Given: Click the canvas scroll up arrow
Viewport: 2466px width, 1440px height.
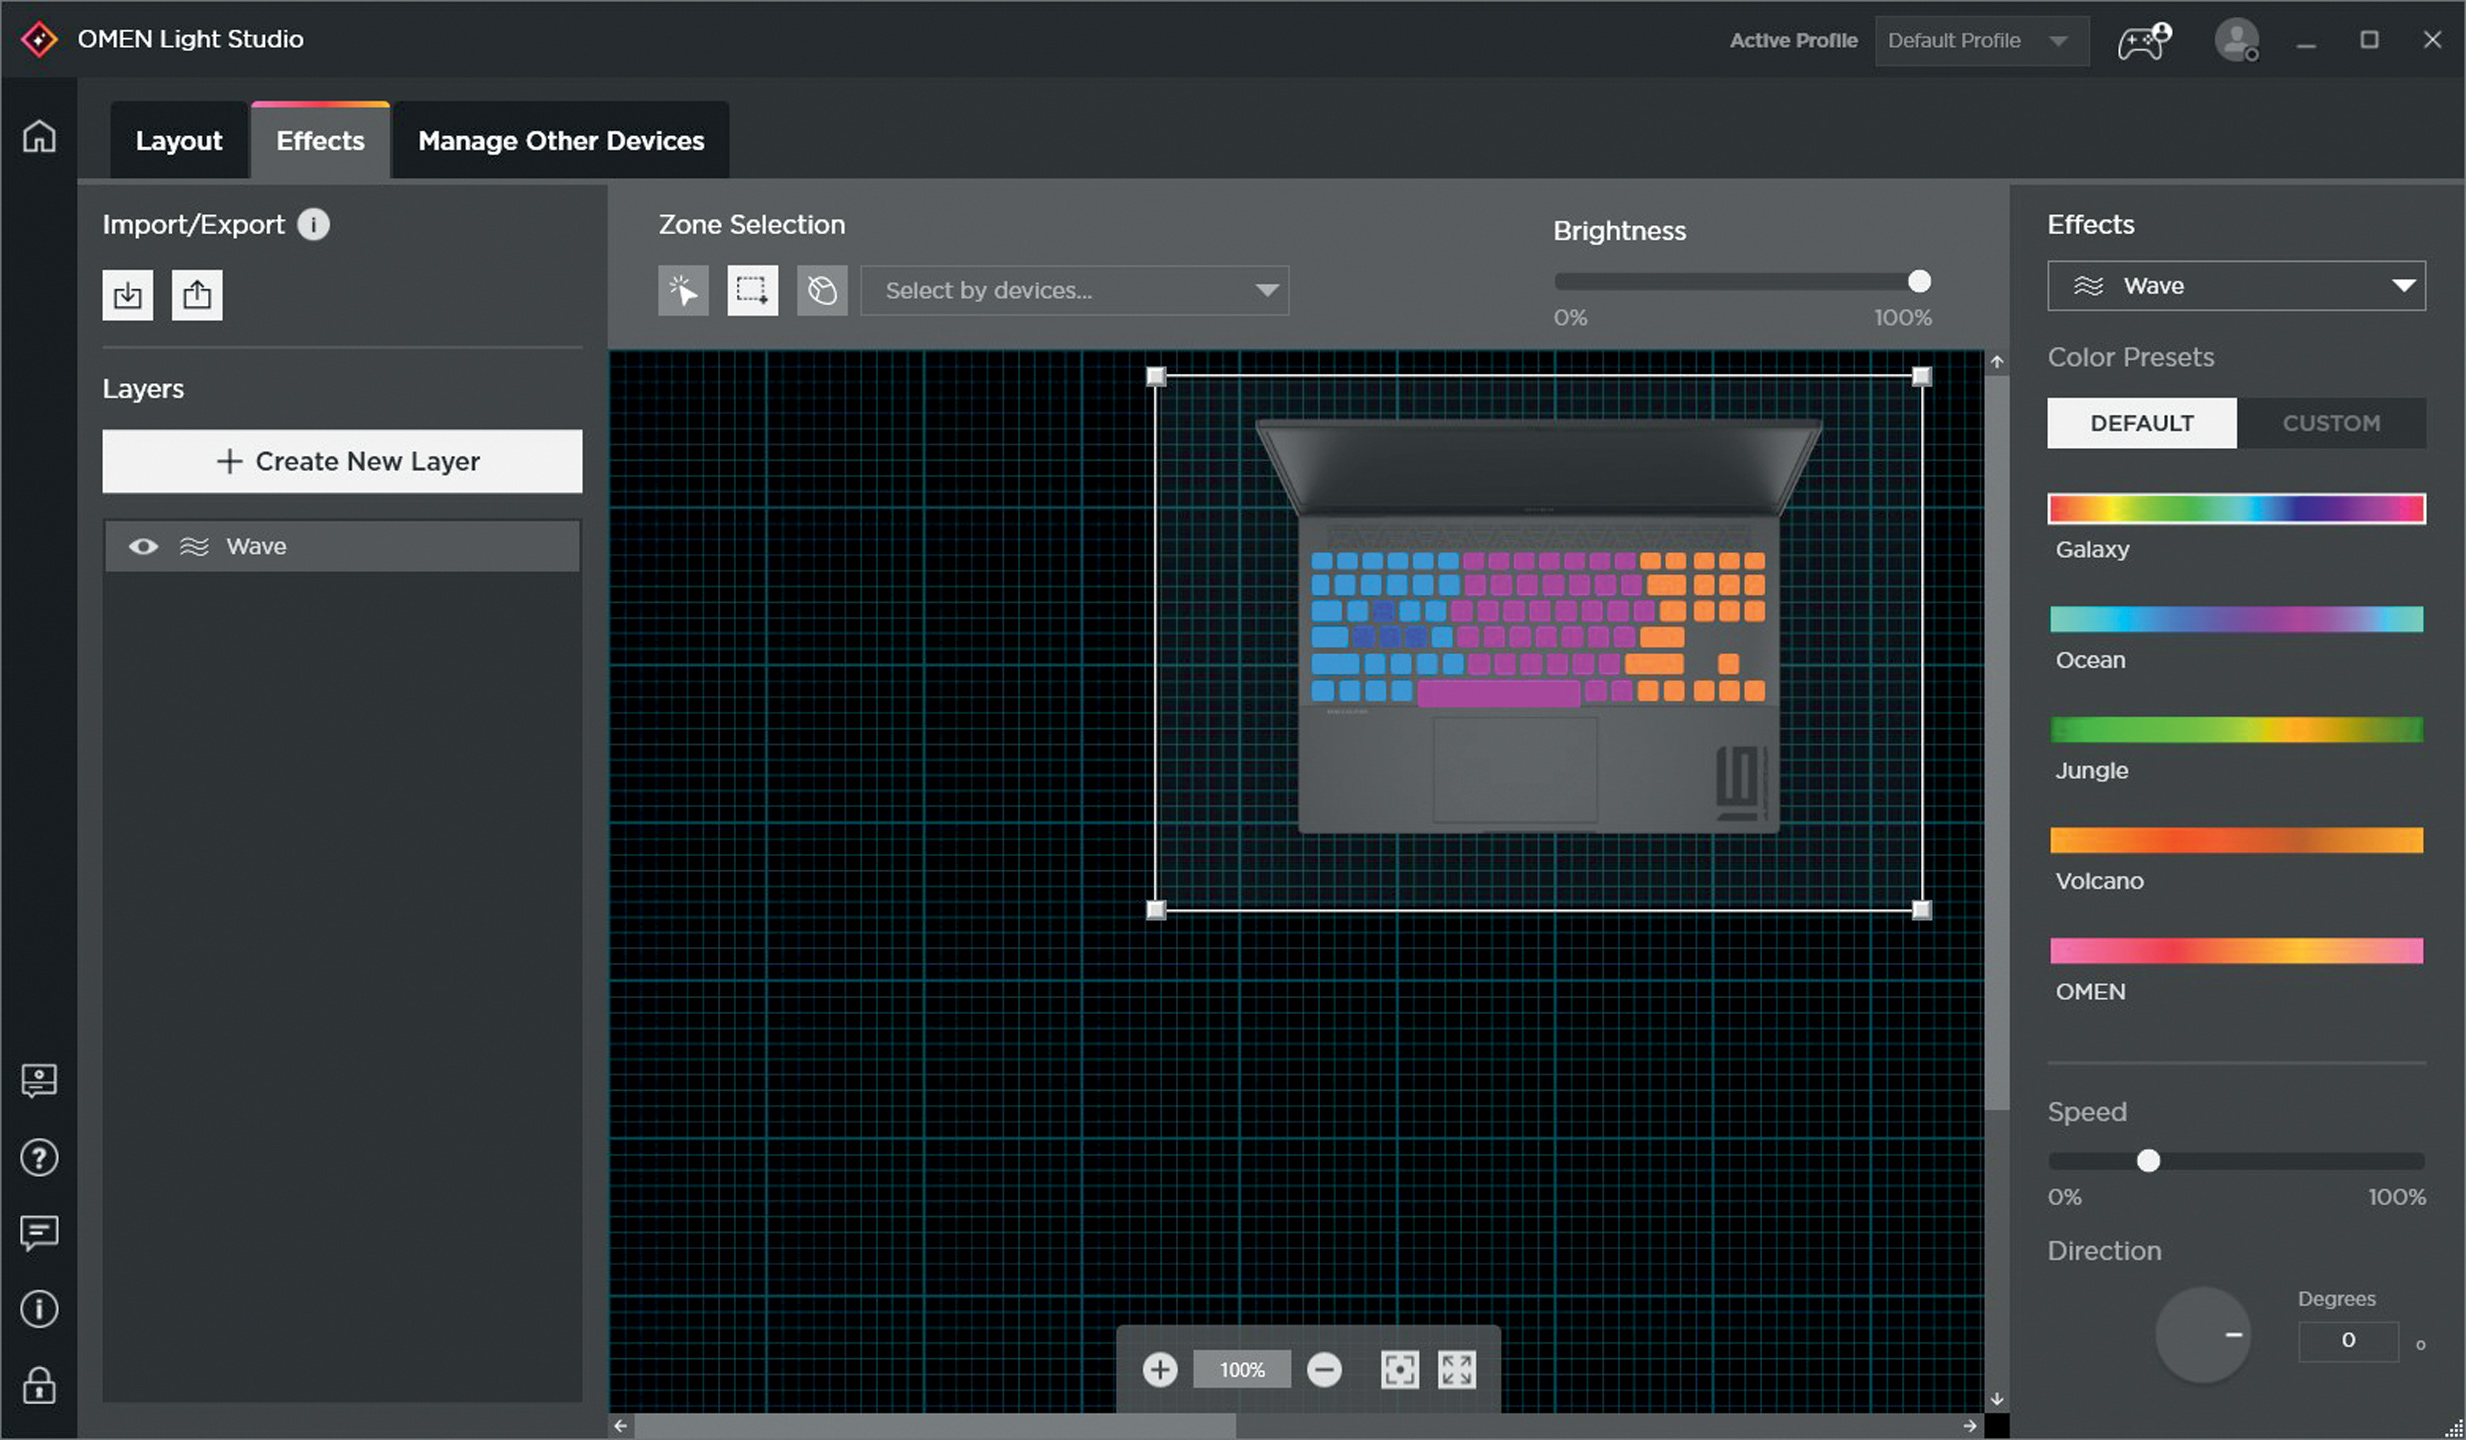Looking at the screenshot, I should click(1997, 362).
